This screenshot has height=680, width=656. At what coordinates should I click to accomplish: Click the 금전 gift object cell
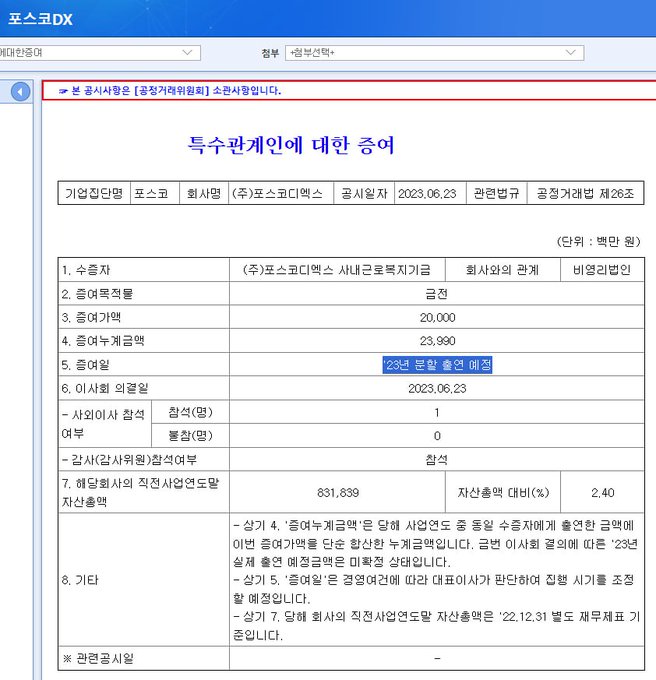click(x=437, y=294)
